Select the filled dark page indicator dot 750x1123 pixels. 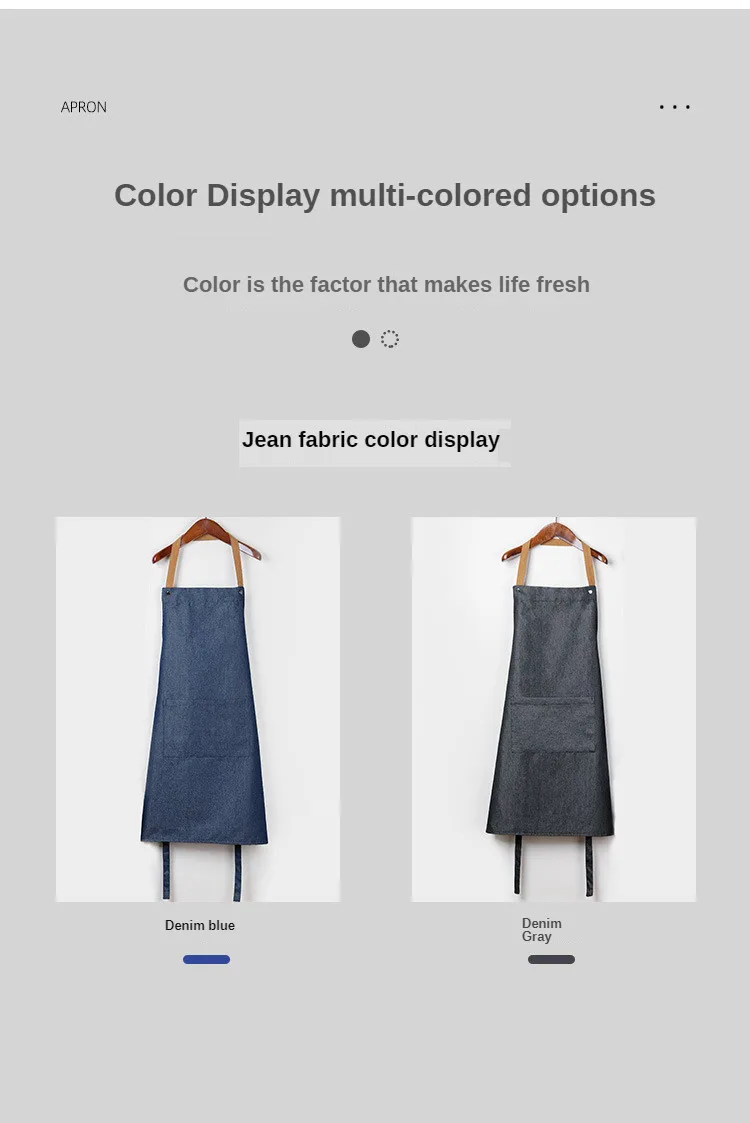tap(361, 339)
